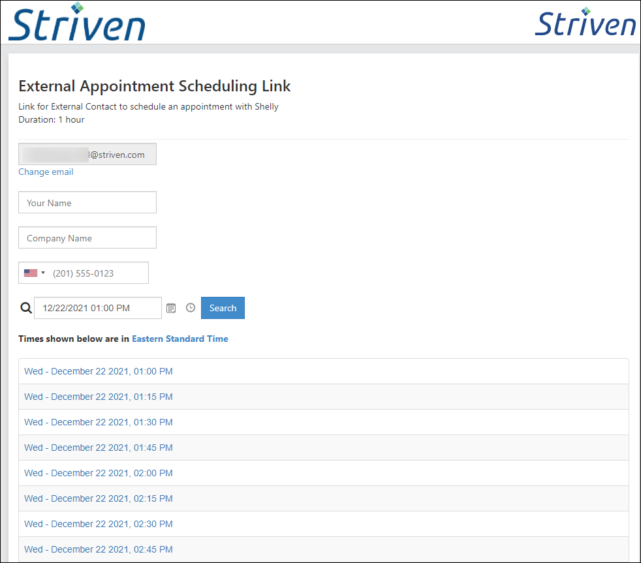Focus the Company Name input field
The image size is (641, 563).
pos(87,238)
